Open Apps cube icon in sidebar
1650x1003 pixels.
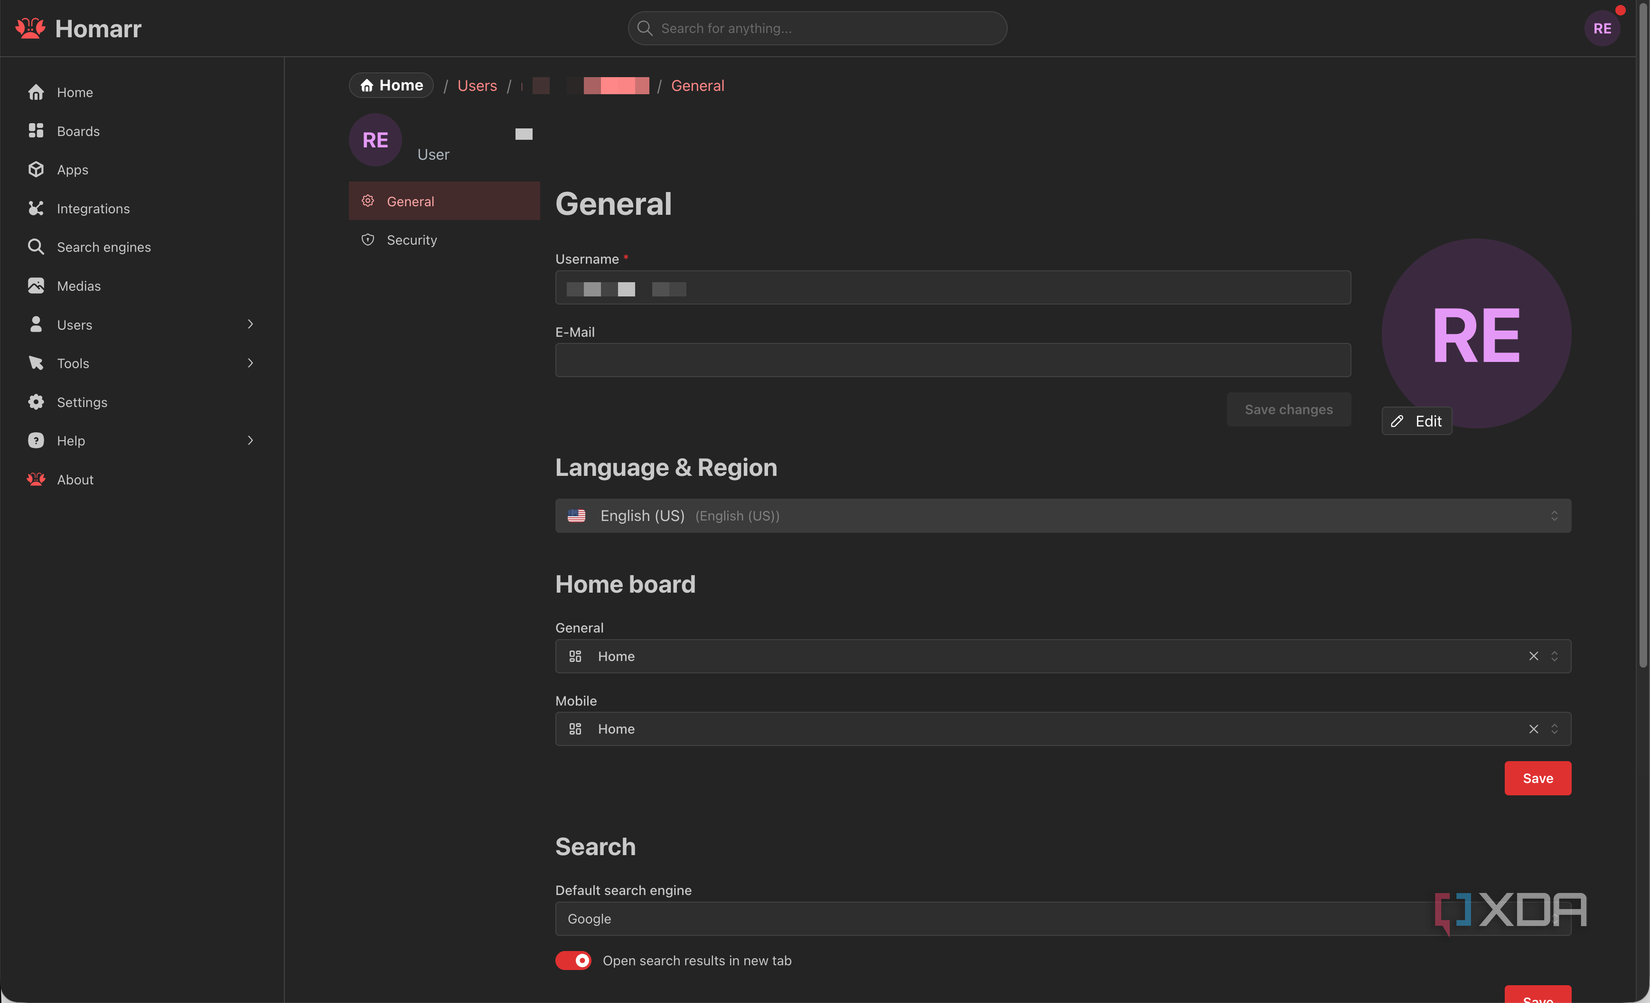coord(36,169)
